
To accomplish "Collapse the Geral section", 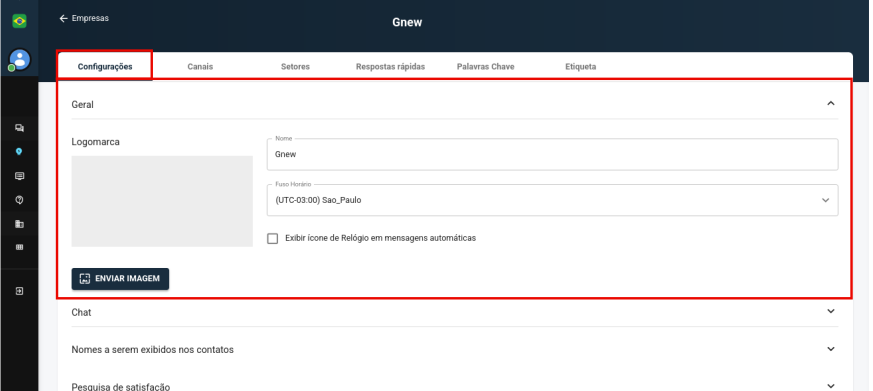I will (831, 103).
